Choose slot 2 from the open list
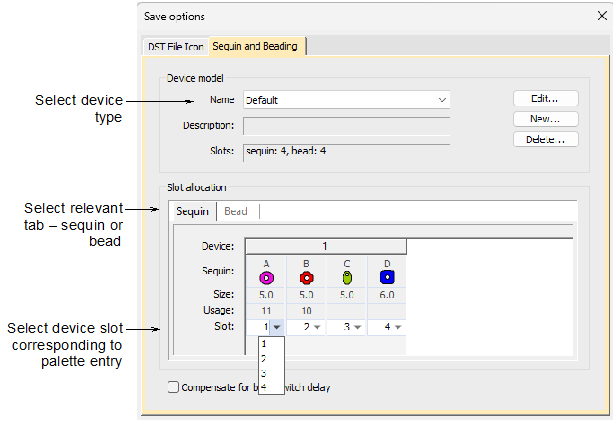Image resolution: width=615 pixels, height=438 pixels. click(x=271, y=358)
